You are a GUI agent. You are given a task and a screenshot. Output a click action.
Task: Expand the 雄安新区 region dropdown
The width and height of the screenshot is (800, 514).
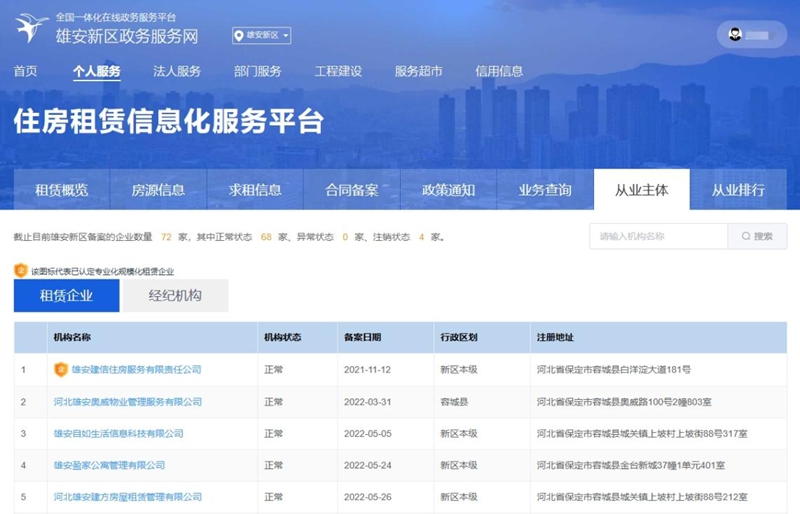[262, 36]
